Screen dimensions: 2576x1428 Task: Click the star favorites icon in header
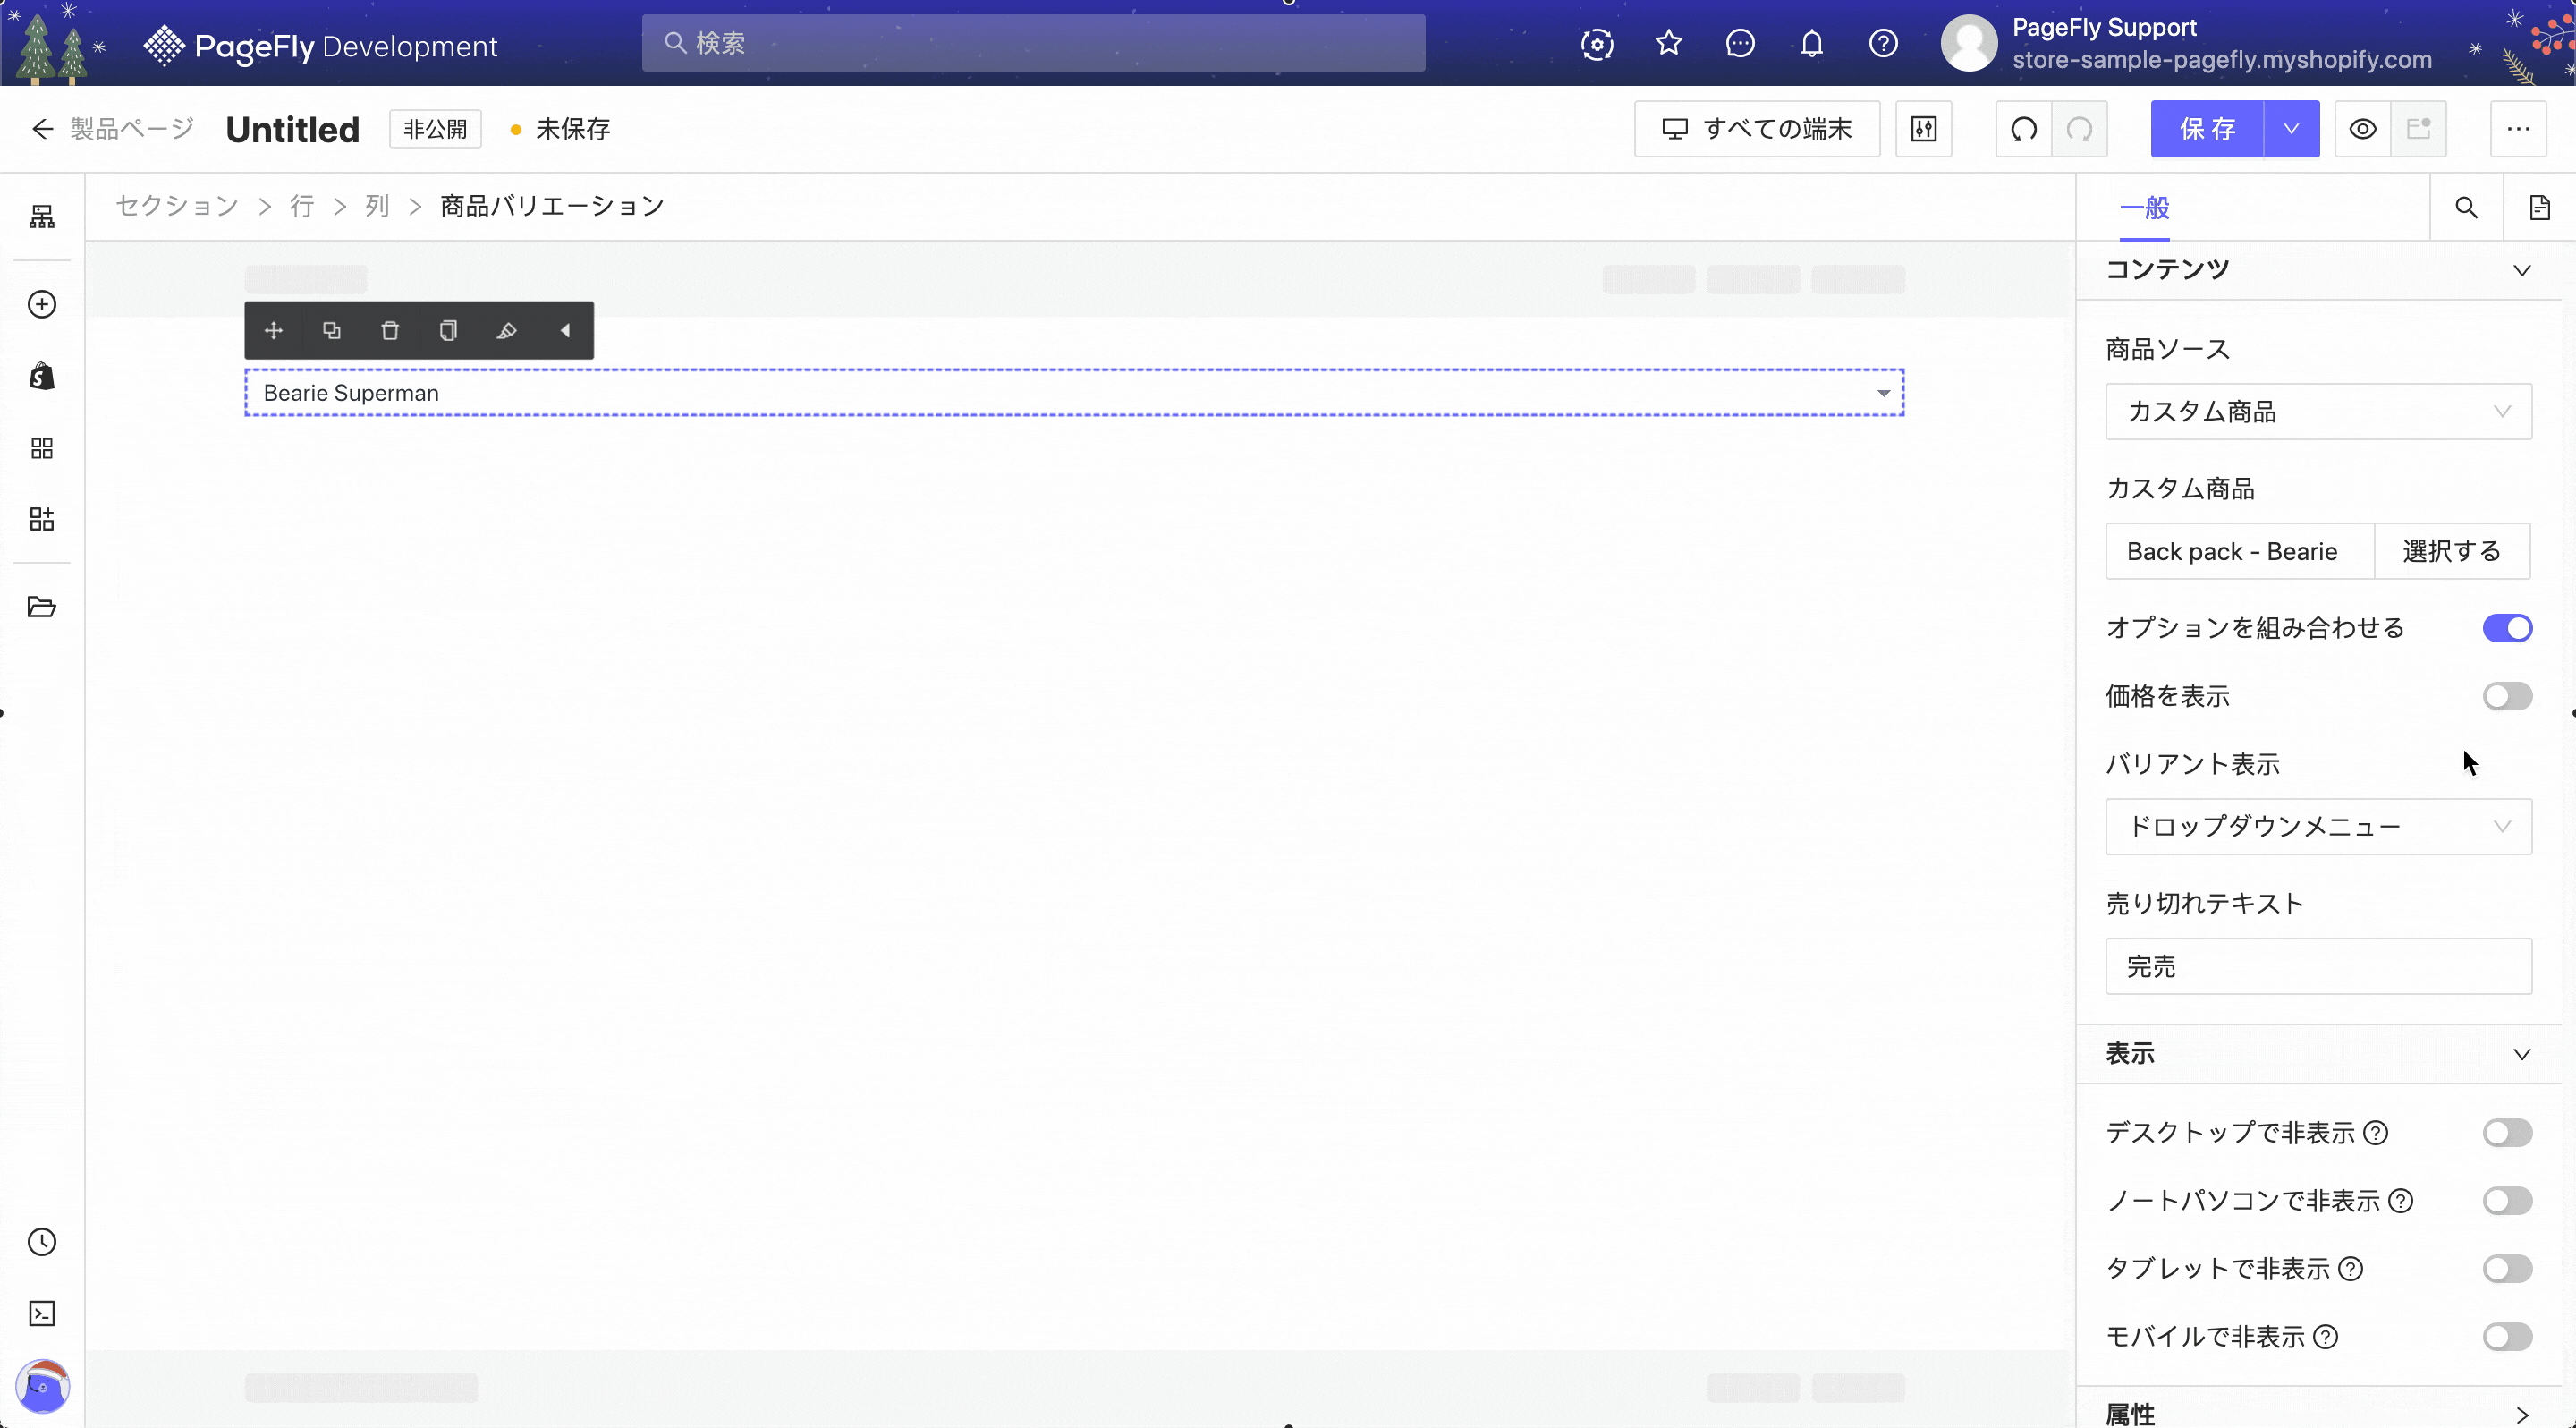coord(1669,43)
